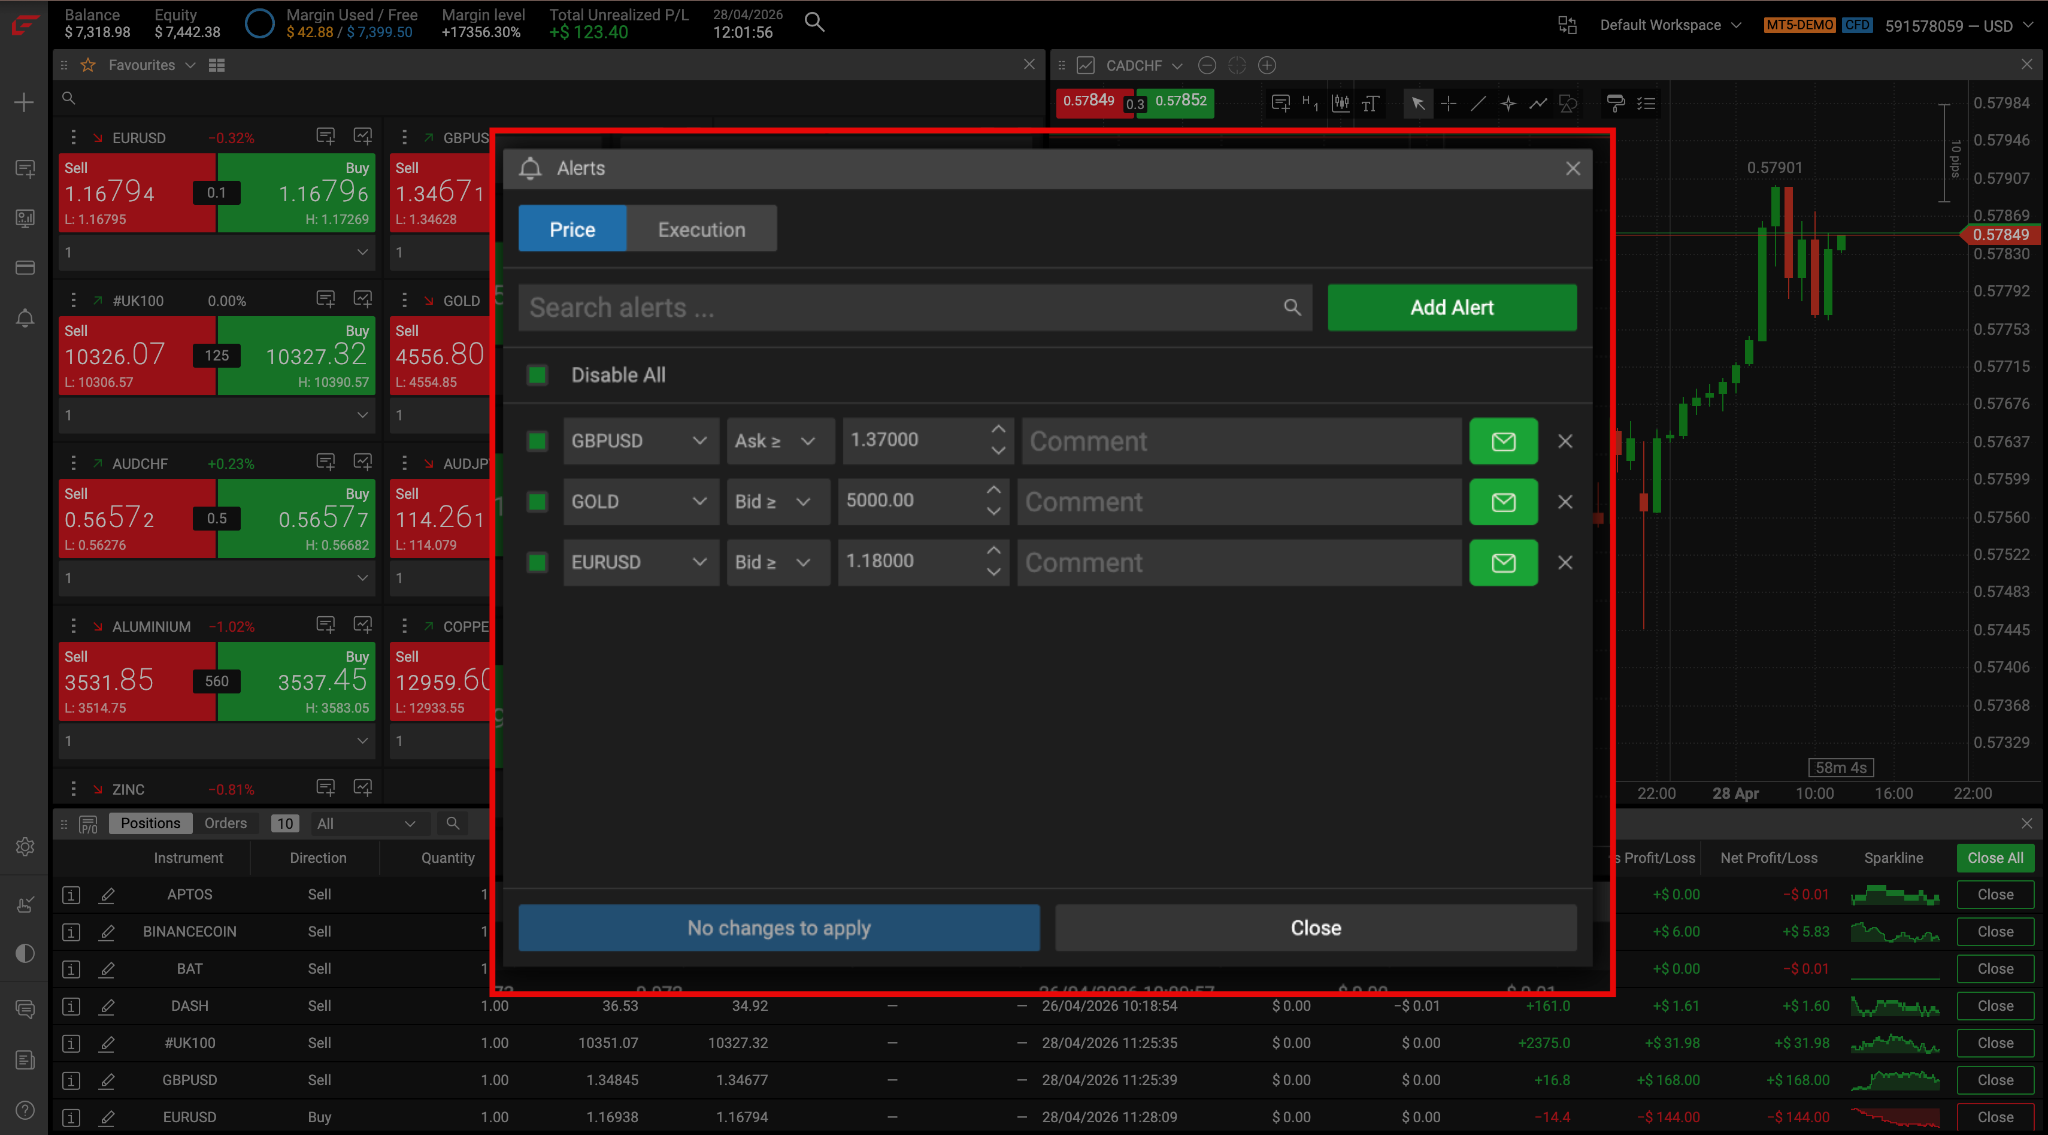This screenshot has width=2048, height=1135.
Task: Open the Ask ≥ condition dropdown
Action: pyautogui.click(x=780, y=441)
